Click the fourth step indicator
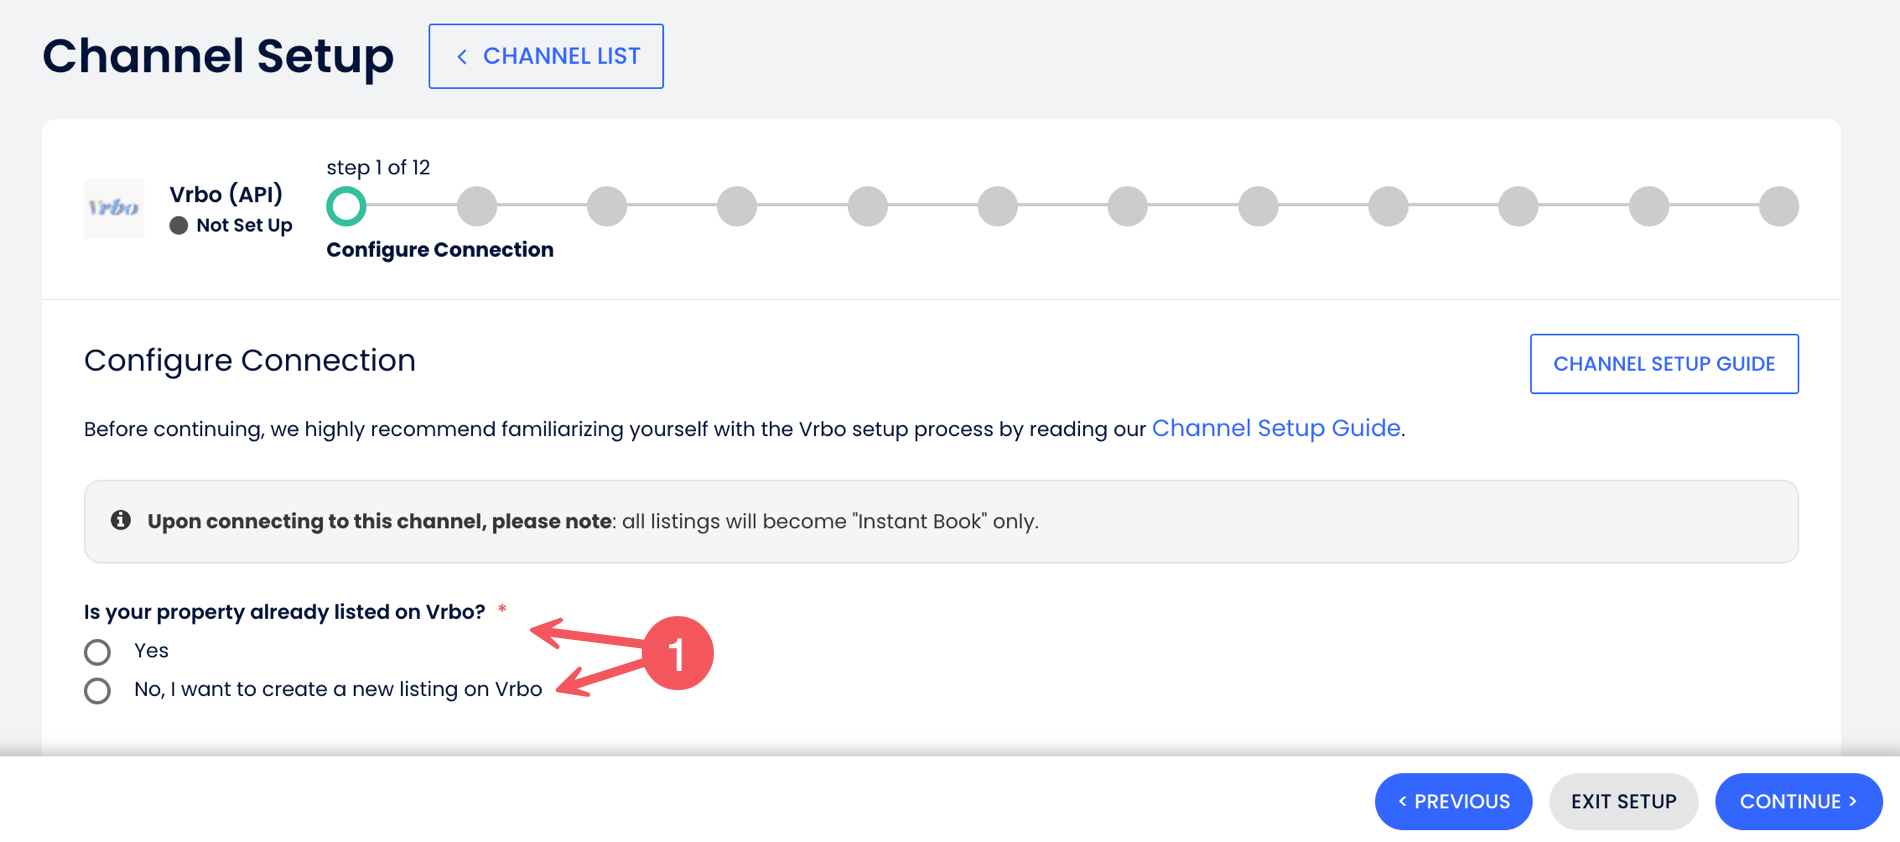The width and height of the screenshot is (1900, 842). click(737, 206)
